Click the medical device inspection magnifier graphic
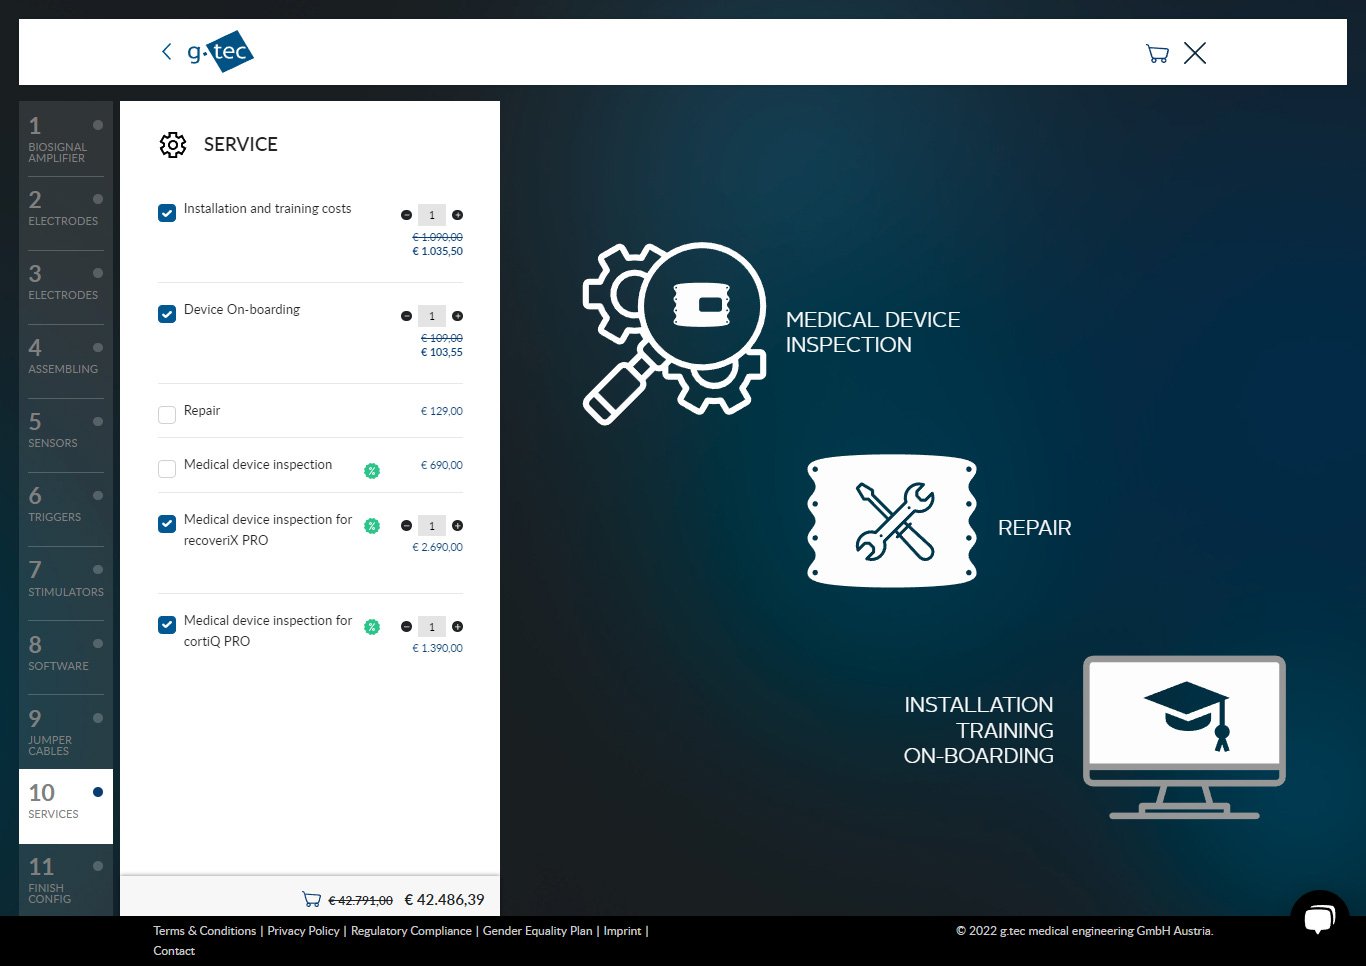This screenshot has width=1366, height=966. [x=674, y=333]
